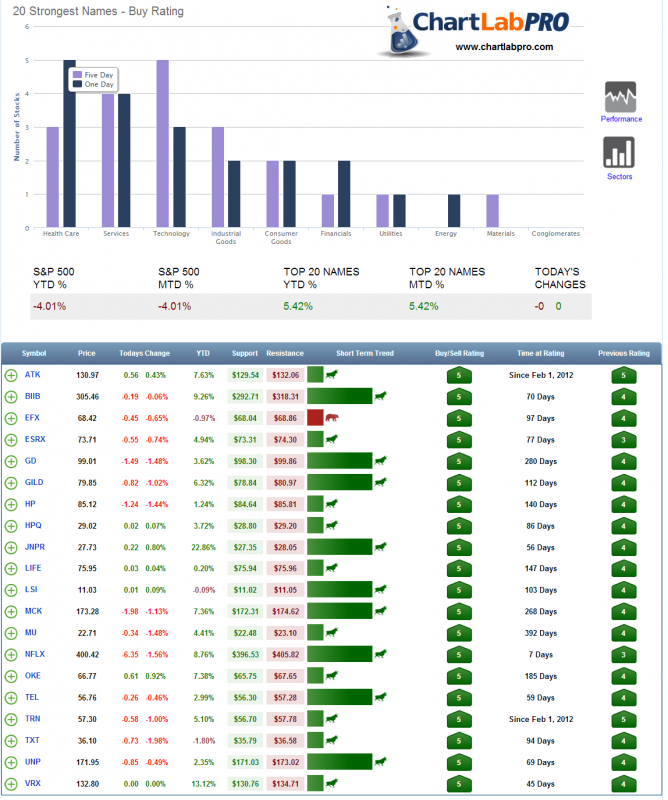Open the Performance chart icon

(621, 98)
